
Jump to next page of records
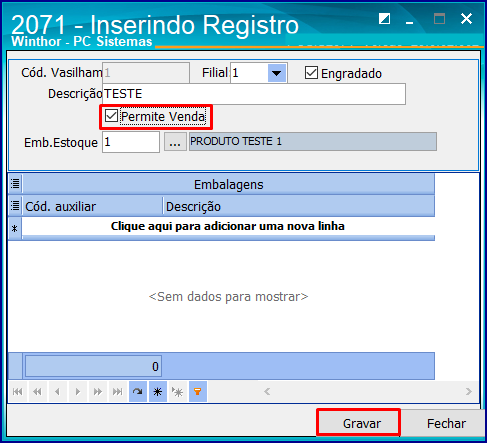pos(98,391)
